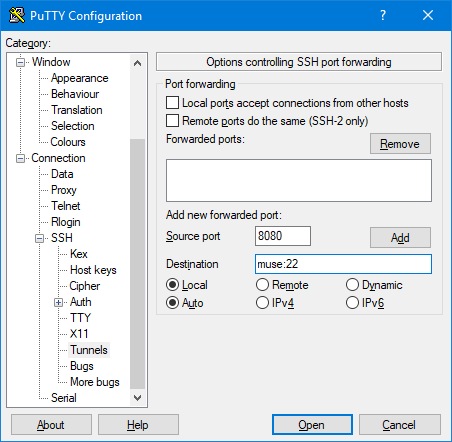The image size is (452, 442).
Task: Open the Colours settings category
Action: [x=68, y=142]
